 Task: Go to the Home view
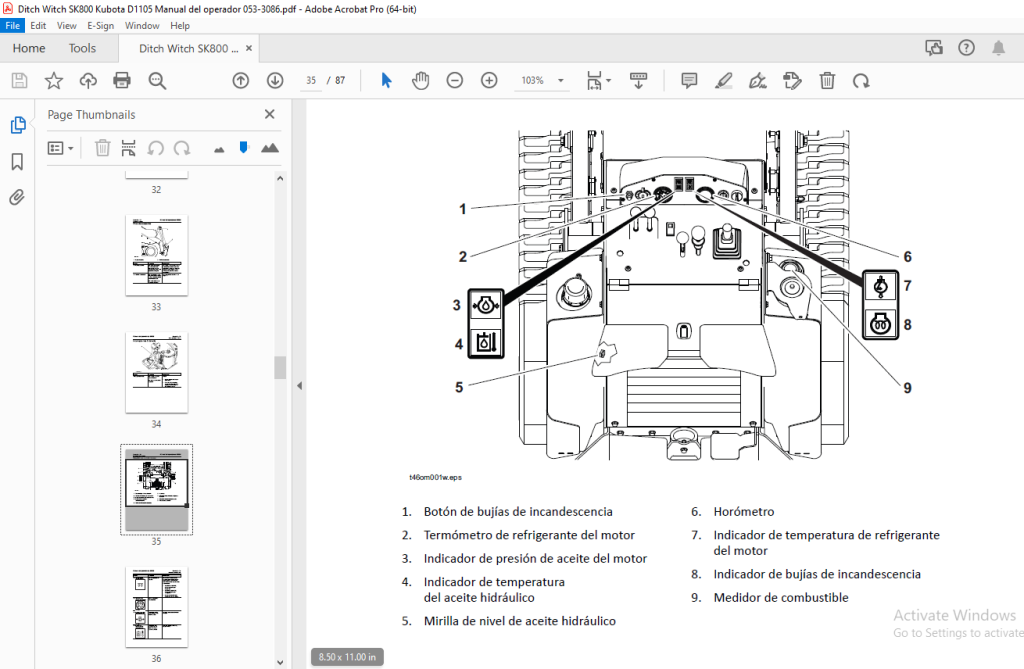[29, 48]
